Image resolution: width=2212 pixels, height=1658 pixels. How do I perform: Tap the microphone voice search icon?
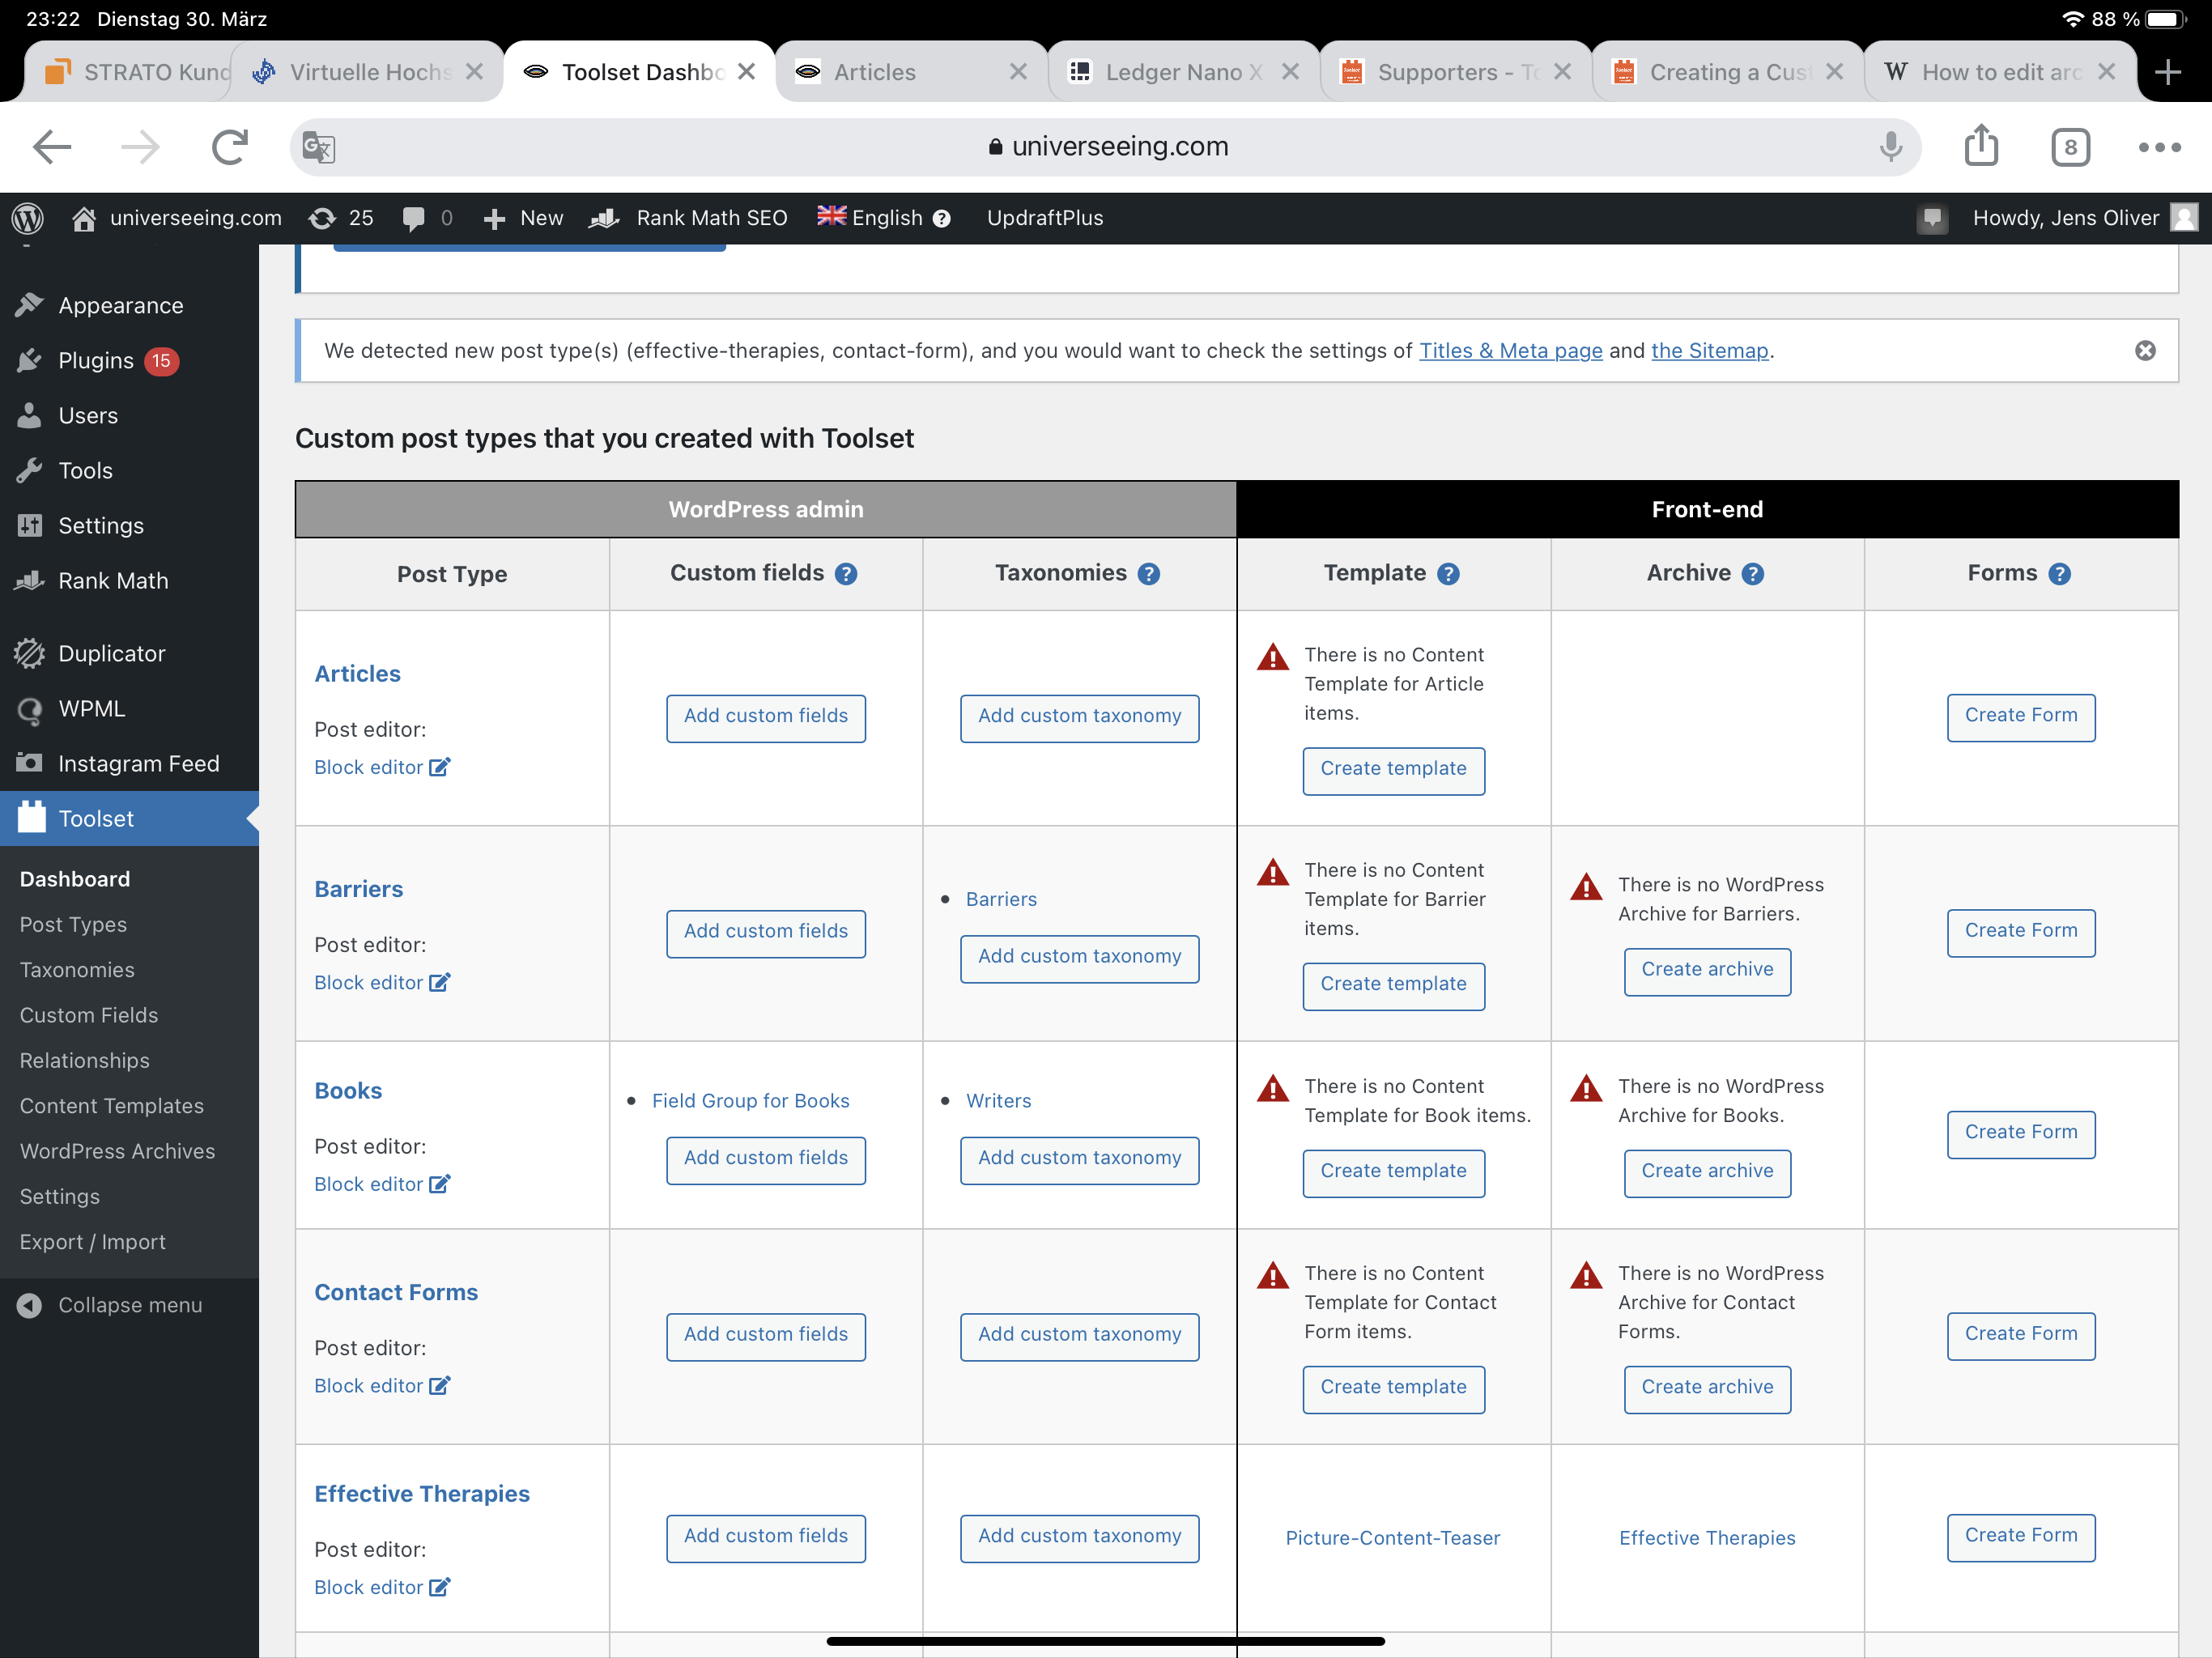coord(1890,147)
